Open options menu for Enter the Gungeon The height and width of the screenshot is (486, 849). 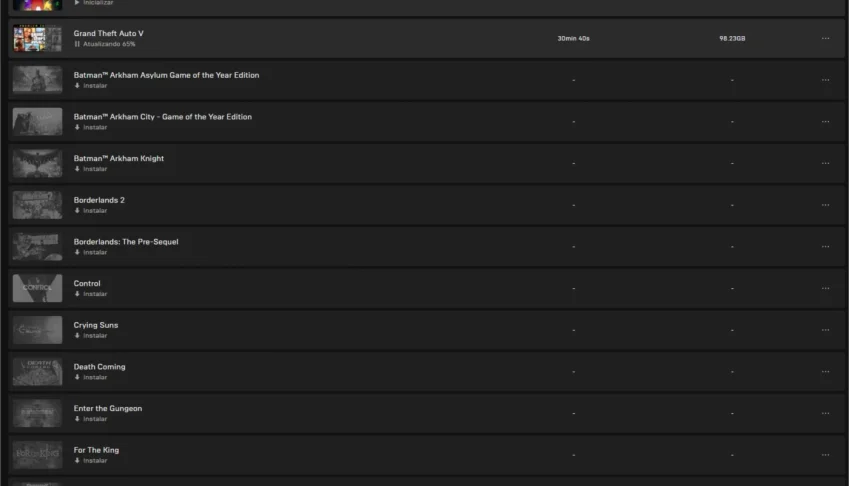[x=825, y=413]
